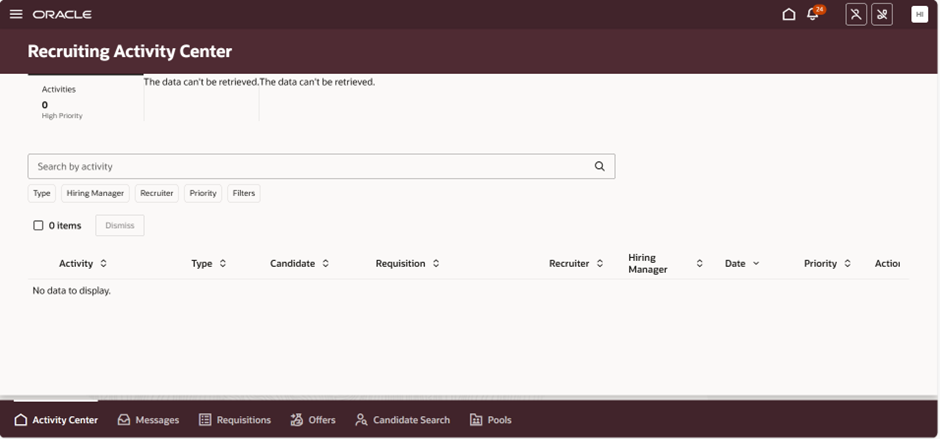
Task: Open the second boxed icon in top bar
Action: pos(882,14)
